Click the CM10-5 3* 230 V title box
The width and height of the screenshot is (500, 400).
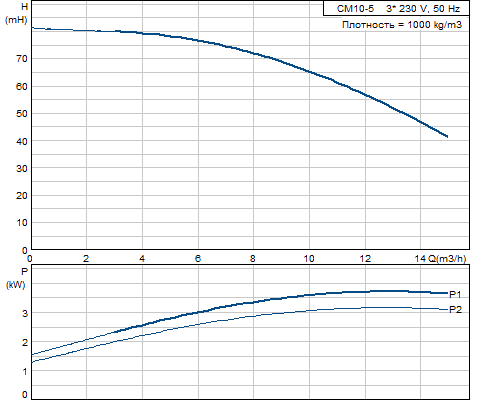pyautogui.click(x=396, y=8)
